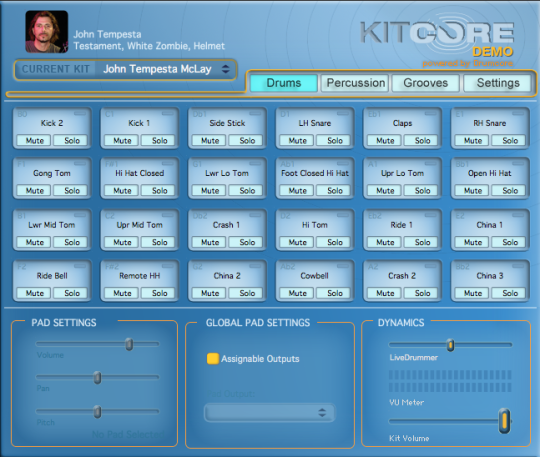Click the Volume slider handle

click(x=129, y=344)
